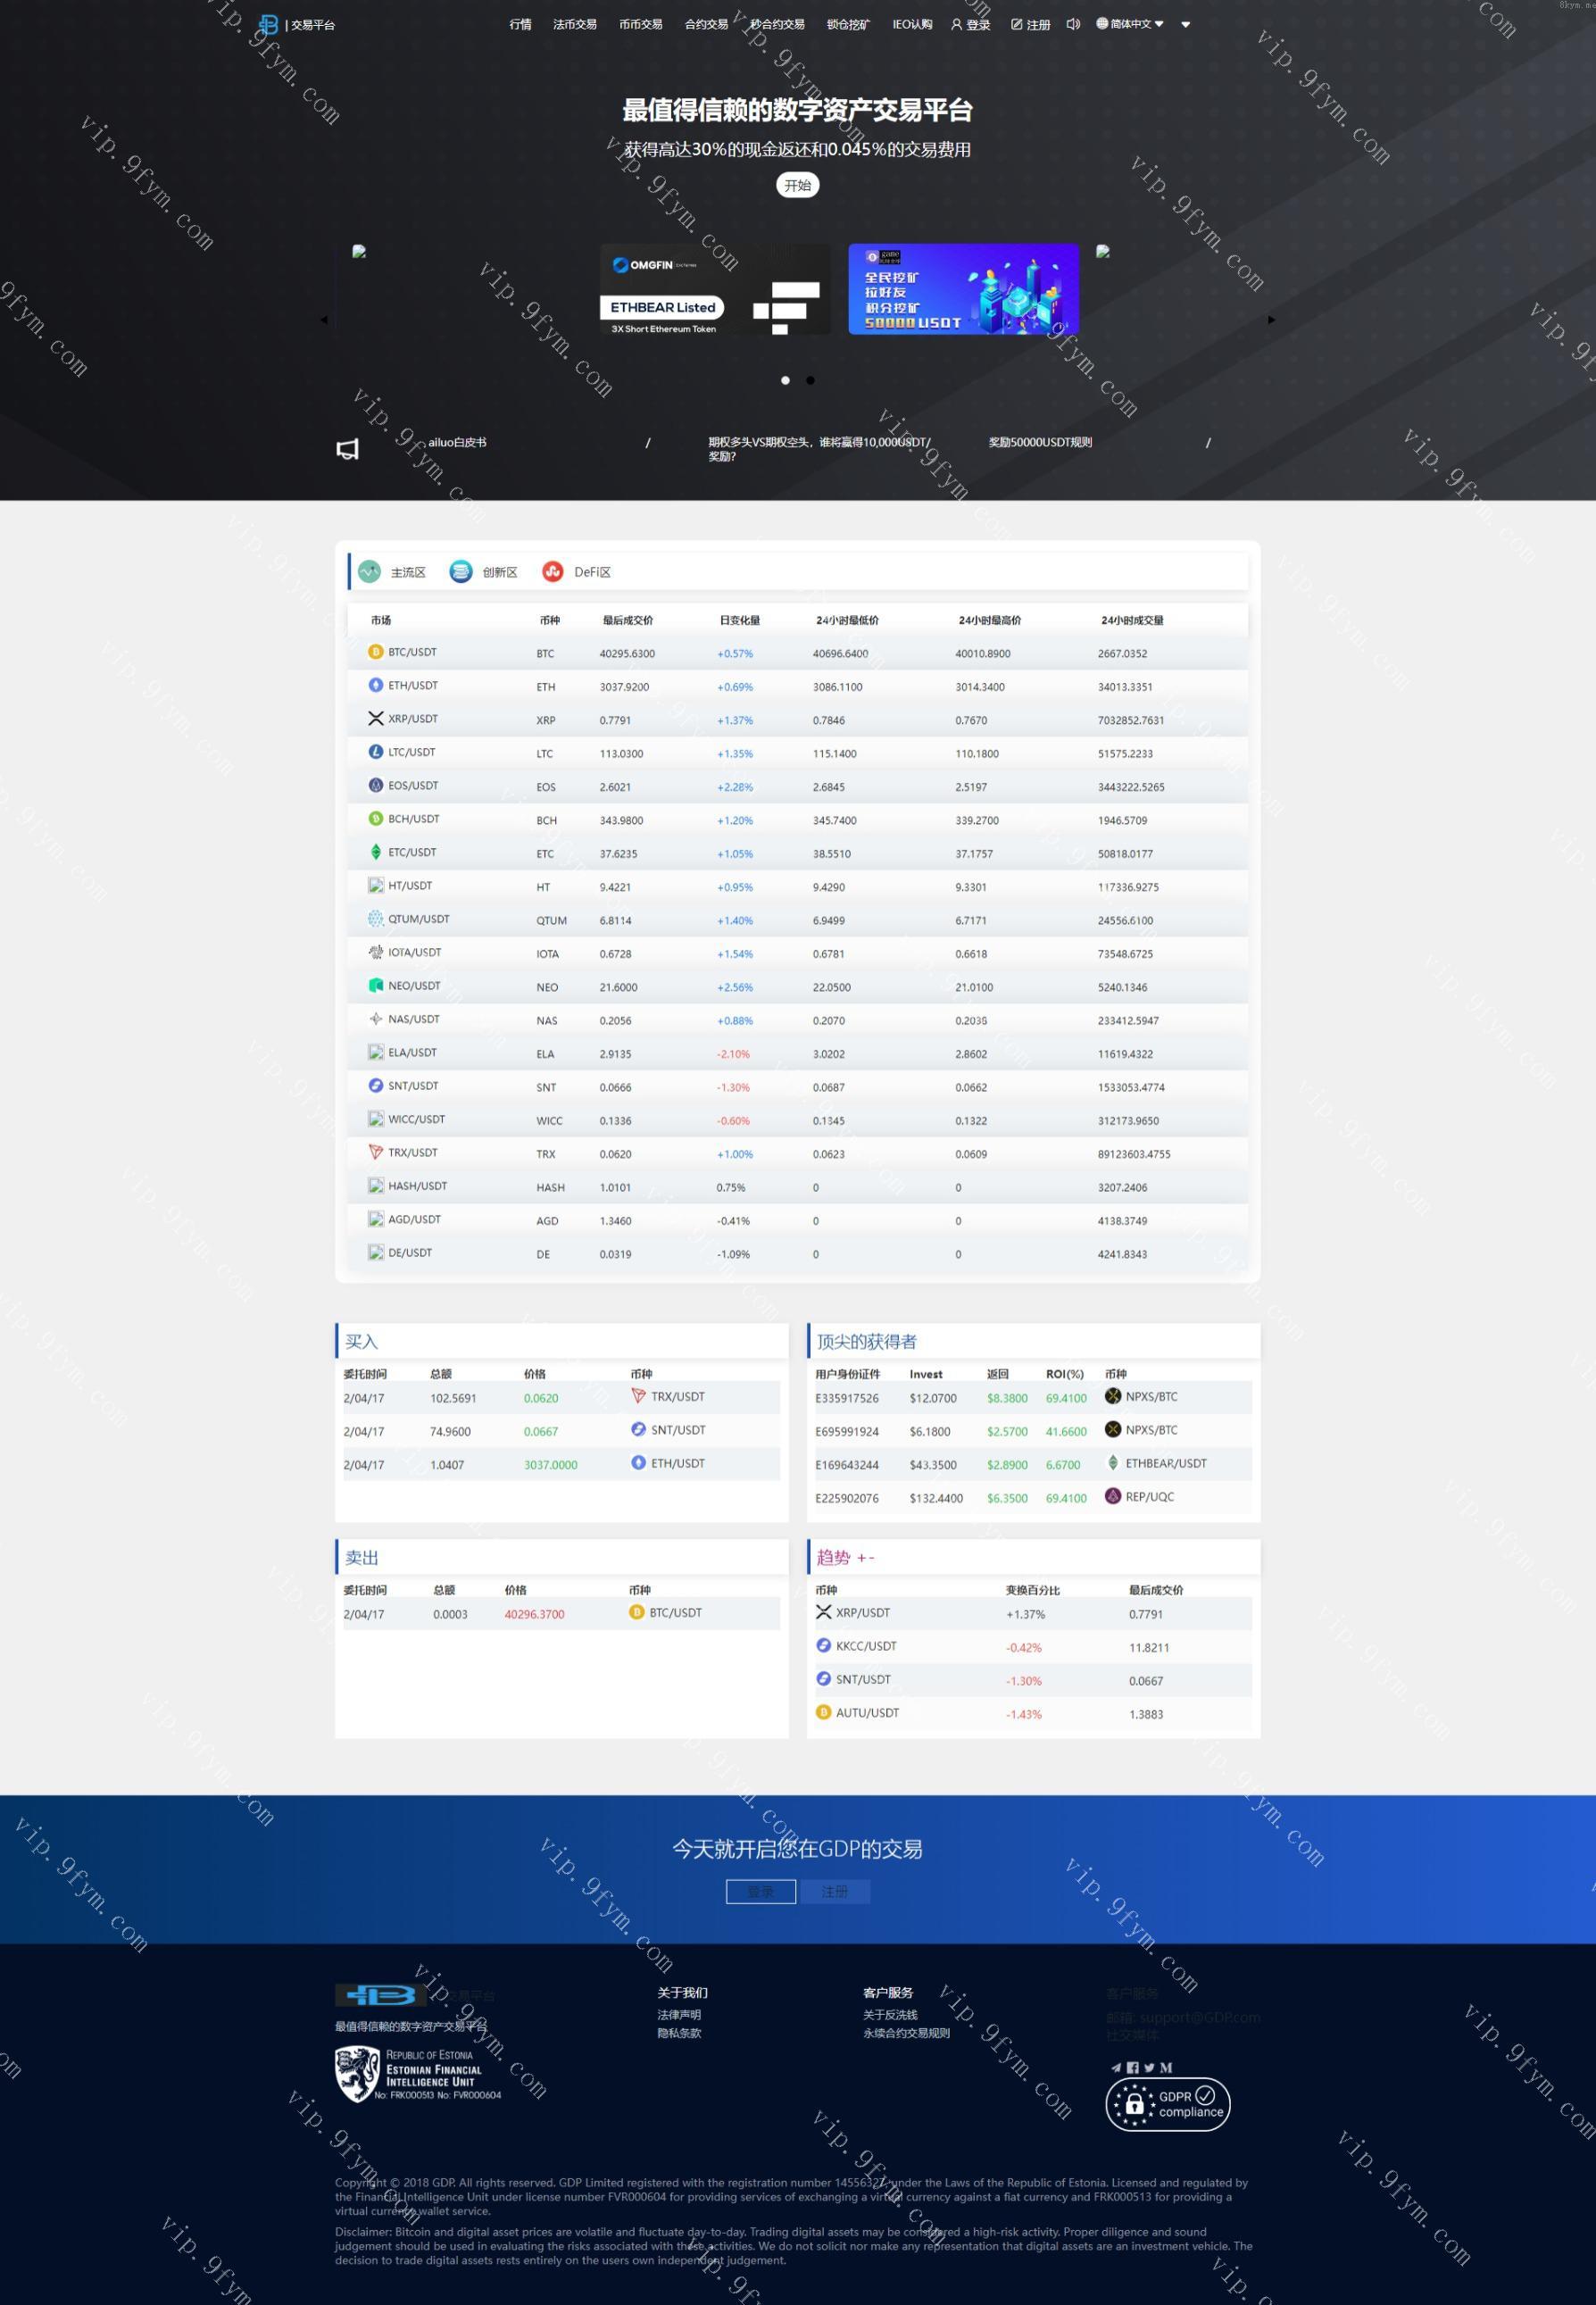This screenshot has height=2305, width=1596.
Task: Switch to second carousel slide dot
Action: point(810,380)
